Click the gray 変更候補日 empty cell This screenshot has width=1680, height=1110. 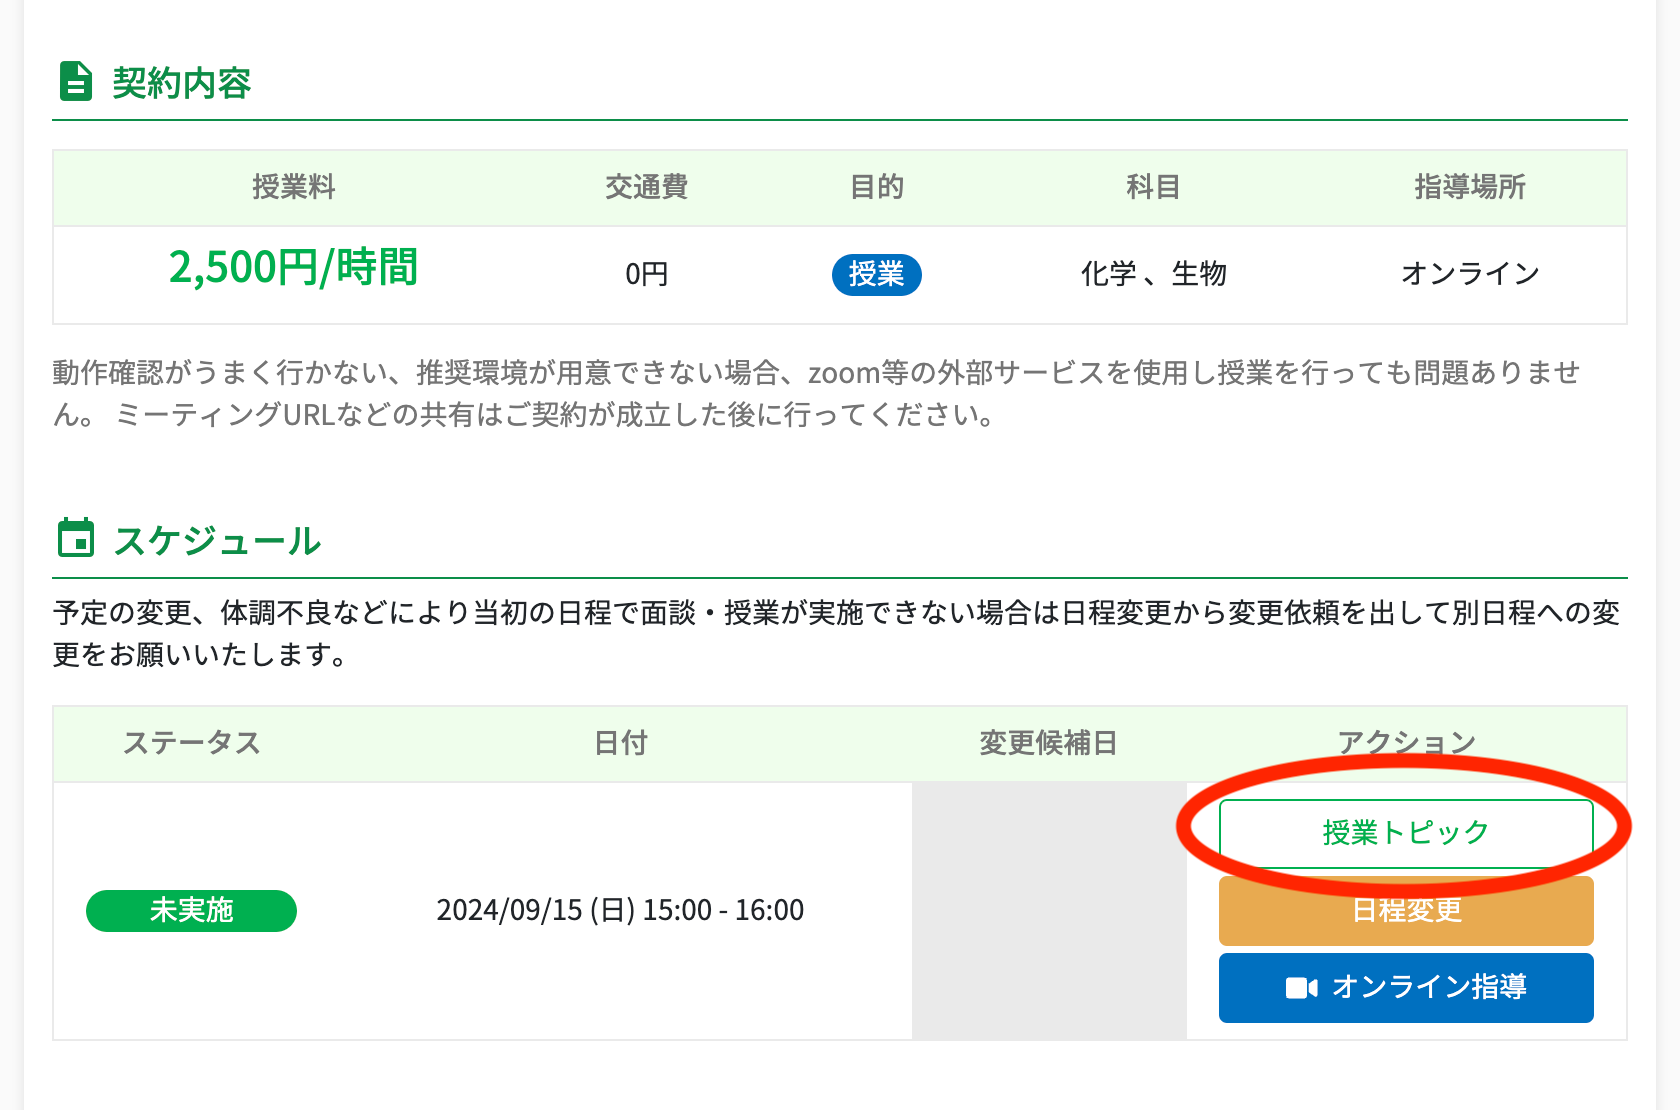[x=1049, y=911]
